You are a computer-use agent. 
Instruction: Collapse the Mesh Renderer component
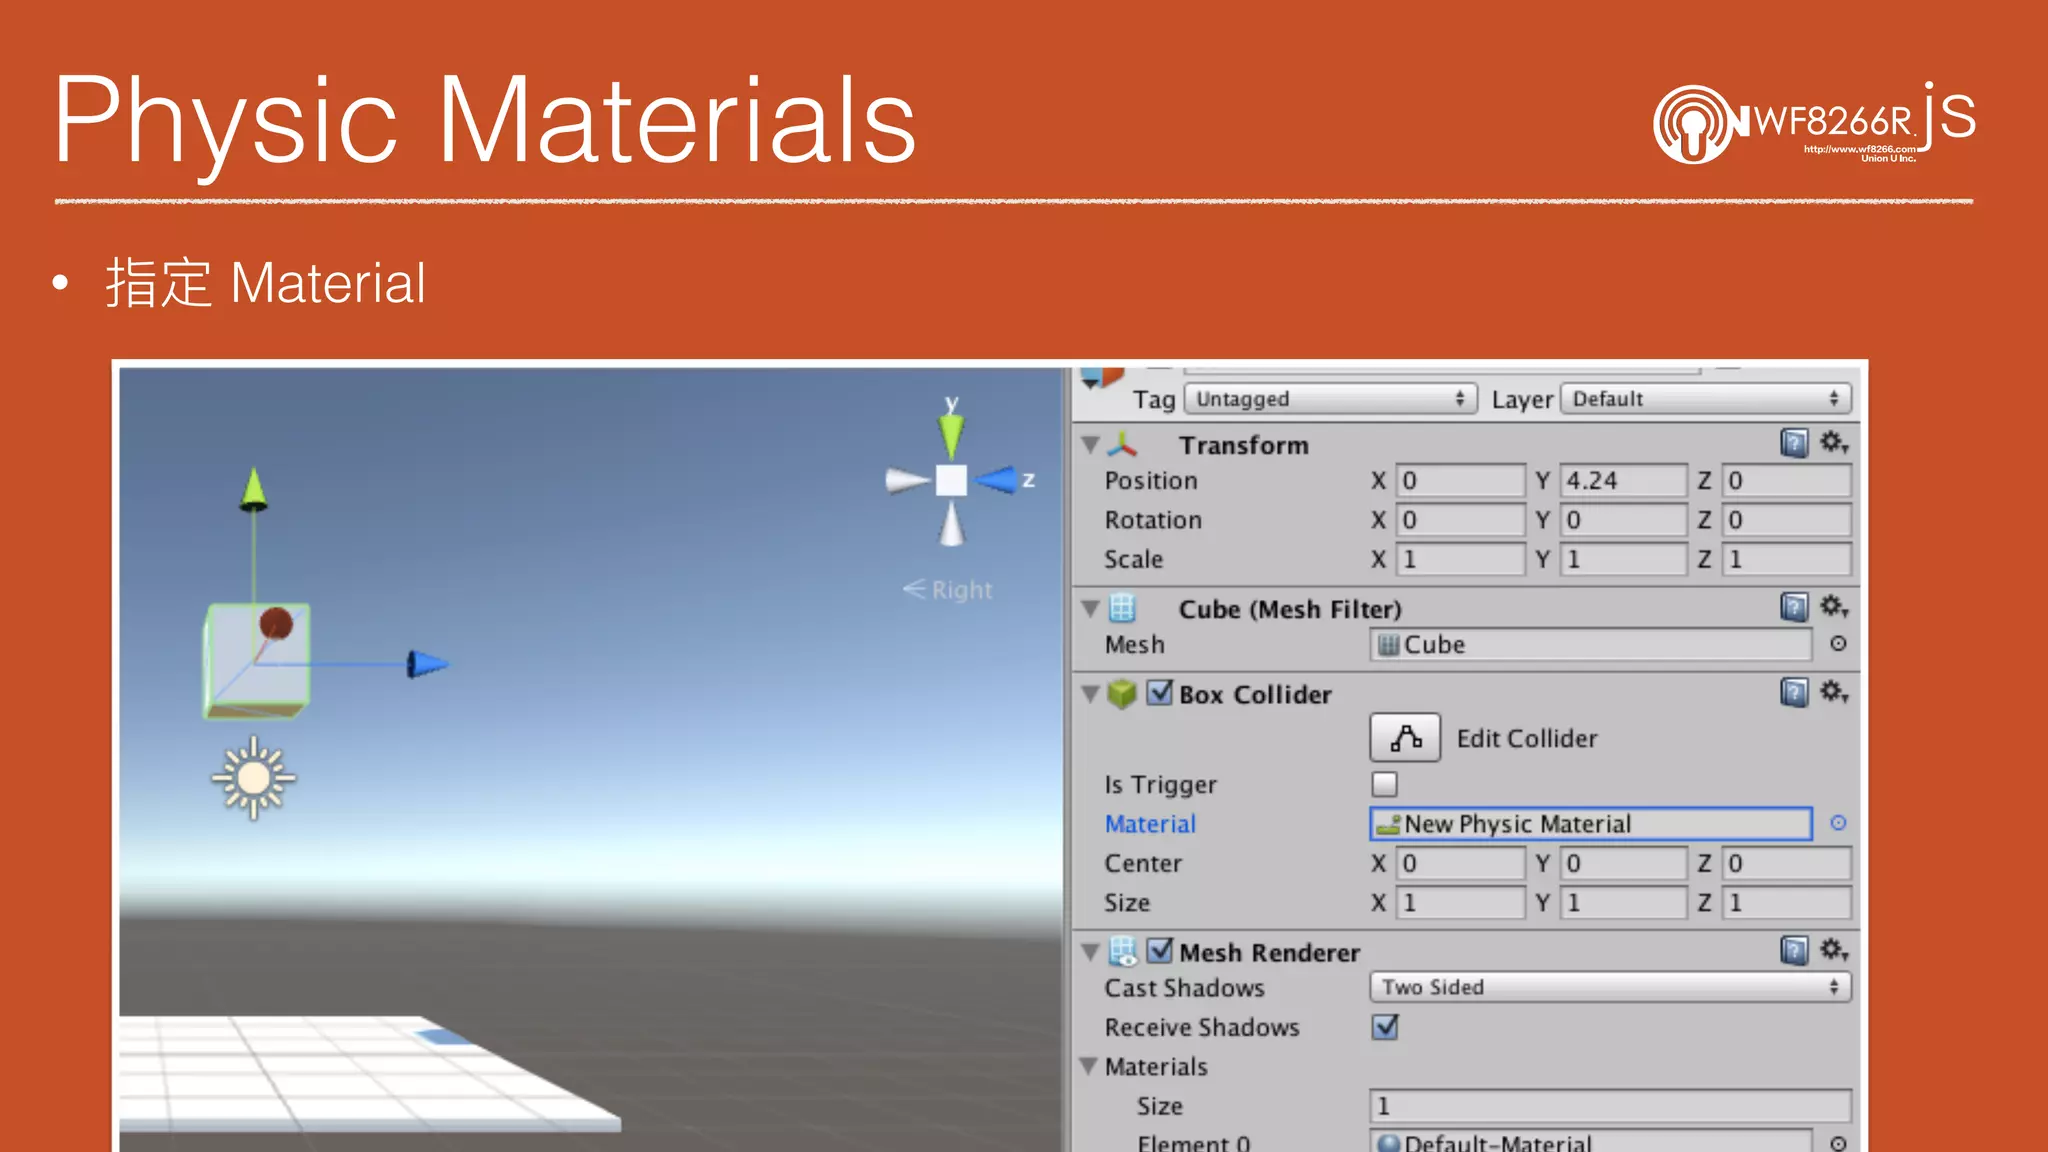[1091, 952]
